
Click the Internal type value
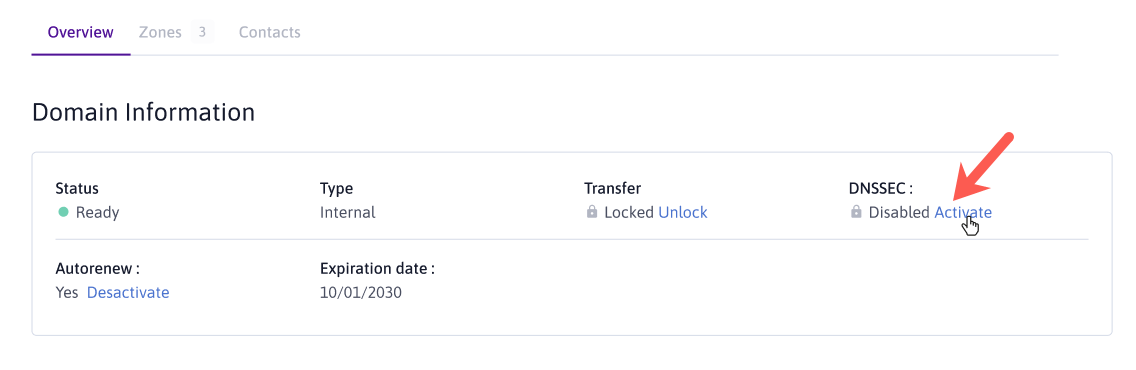pos(348,212)
